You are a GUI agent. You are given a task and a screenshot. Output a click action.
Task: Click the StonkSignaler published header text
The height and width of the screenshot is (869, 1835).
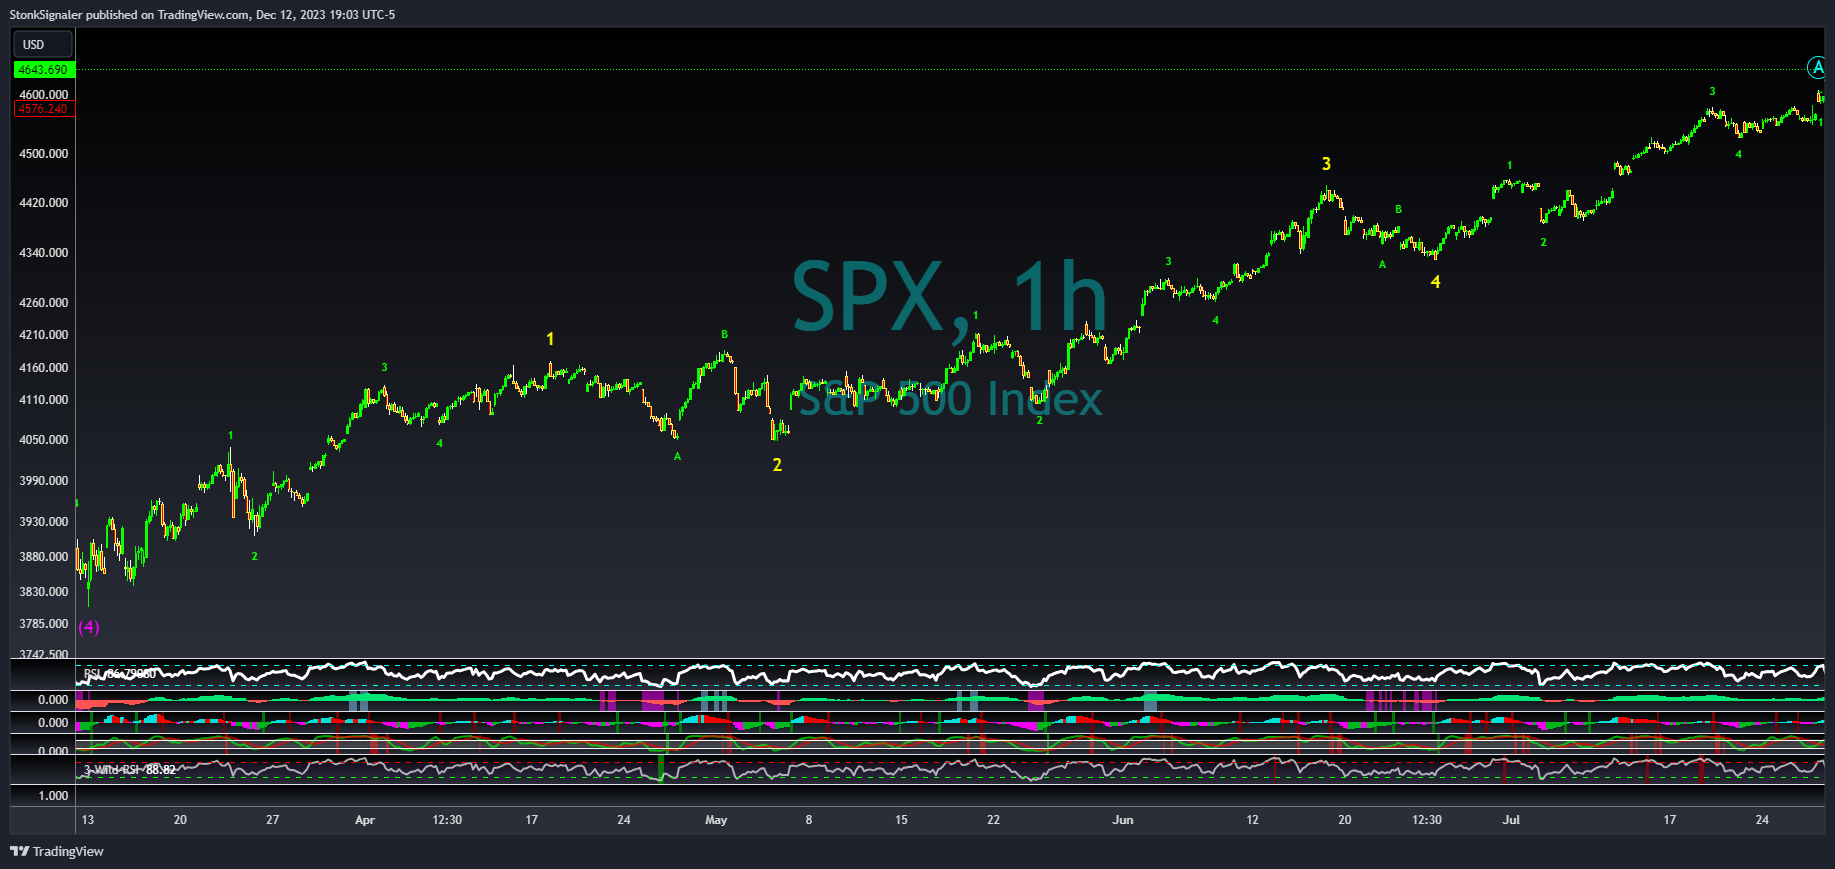[x=202, y=15]
